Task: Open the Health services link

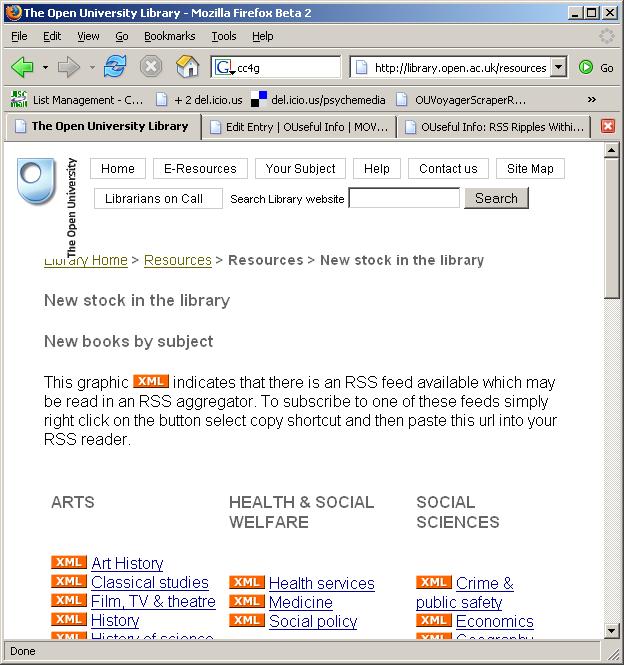Action: (322, 584)
